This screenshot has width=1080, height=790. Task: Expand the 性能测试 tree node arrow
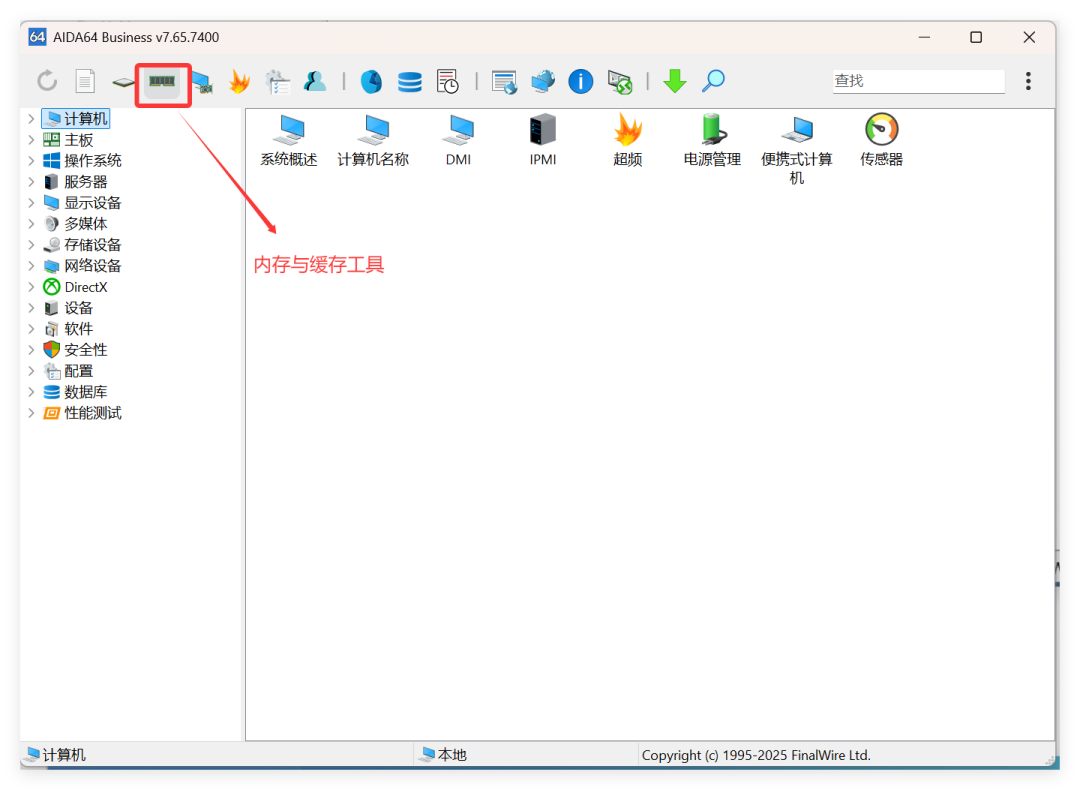[x=31, y=413]
